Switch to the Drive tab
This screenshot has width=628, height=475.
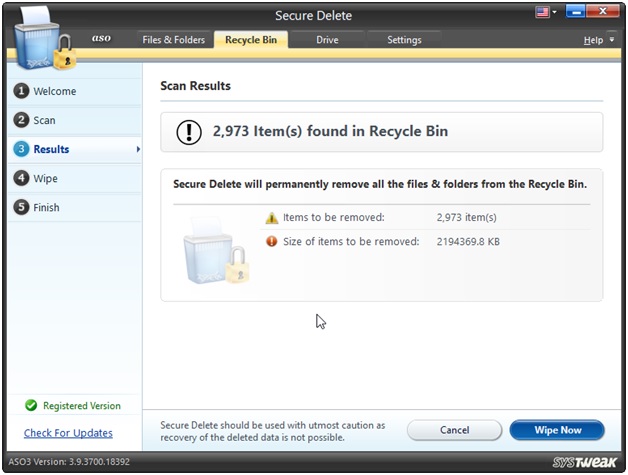pos(327,40)
